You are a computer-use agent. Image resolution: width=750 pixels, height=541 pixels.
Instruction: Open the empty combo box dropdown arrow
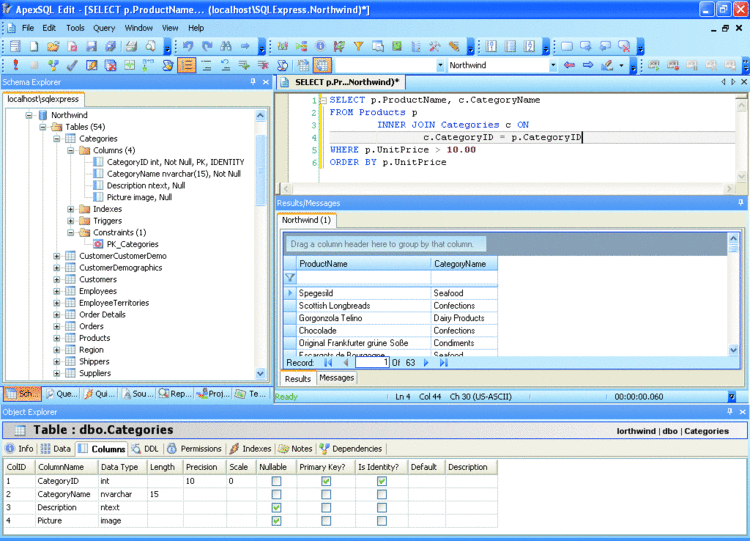(440, 65)
